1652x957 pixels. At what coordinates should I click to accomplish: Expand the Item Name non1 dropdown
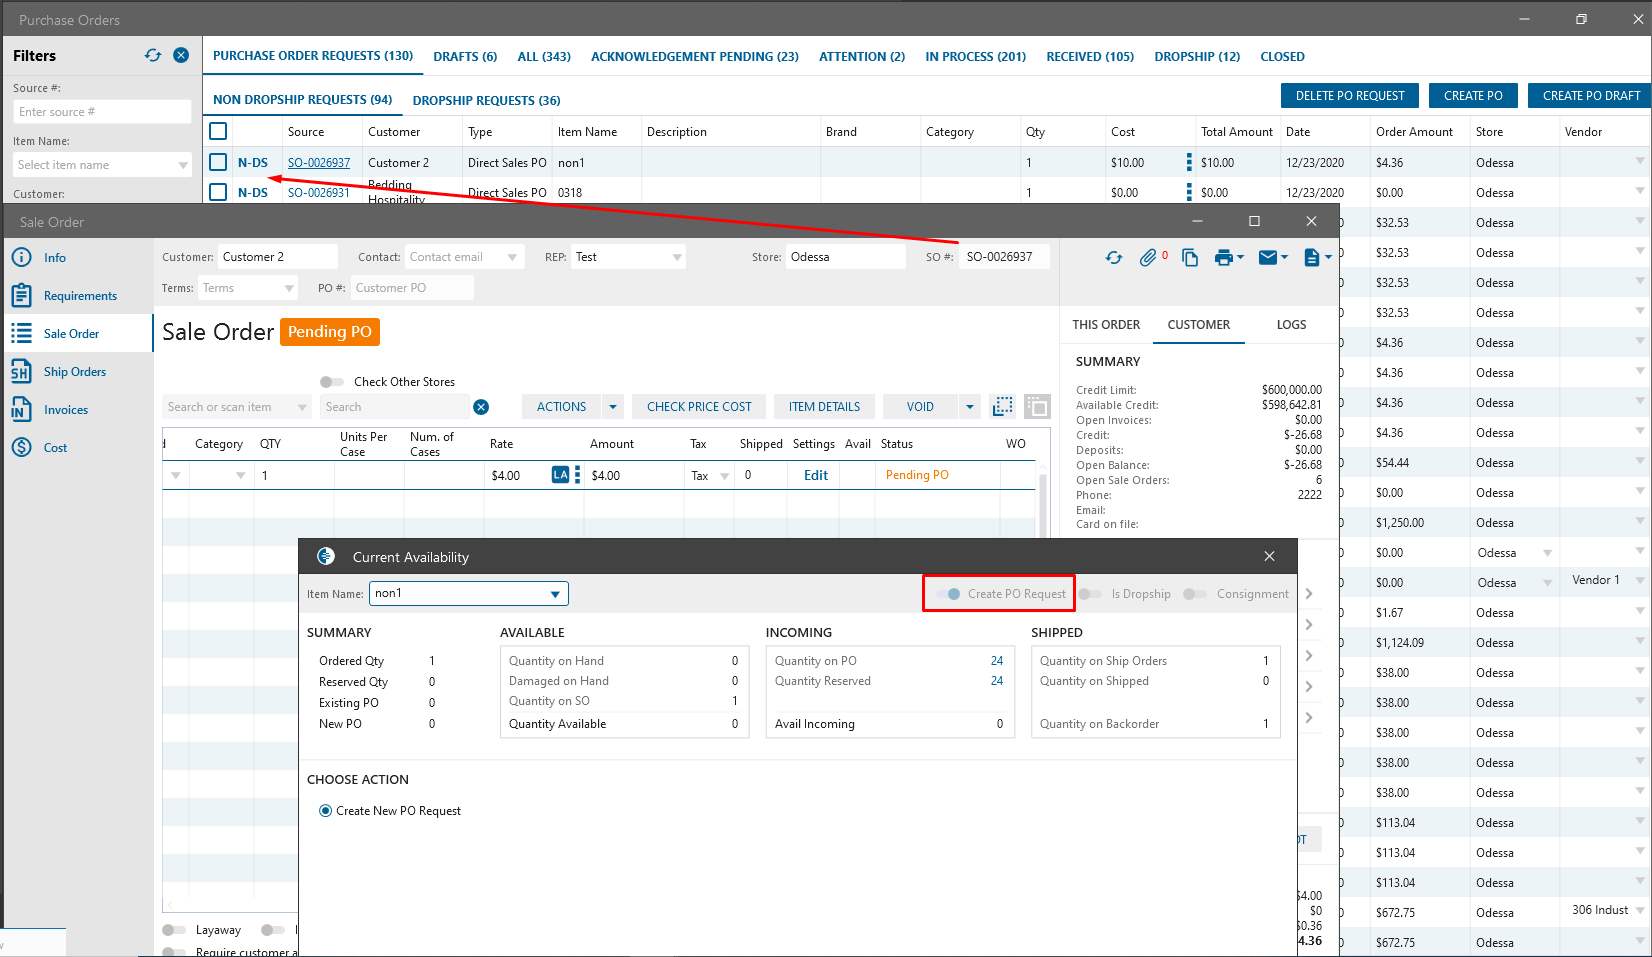click(x=555, y=594)
